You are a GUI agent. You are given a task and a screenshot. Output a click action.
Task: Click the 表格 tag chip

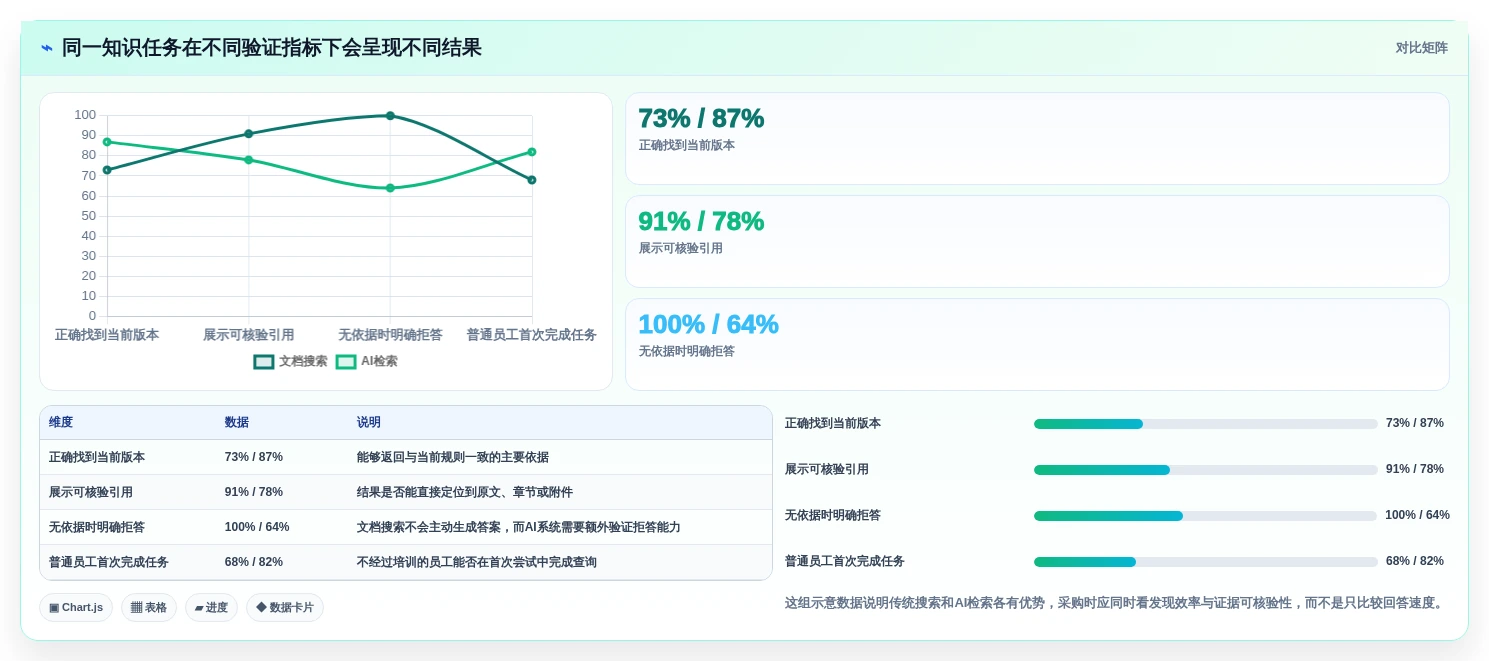tap(149, 607)
